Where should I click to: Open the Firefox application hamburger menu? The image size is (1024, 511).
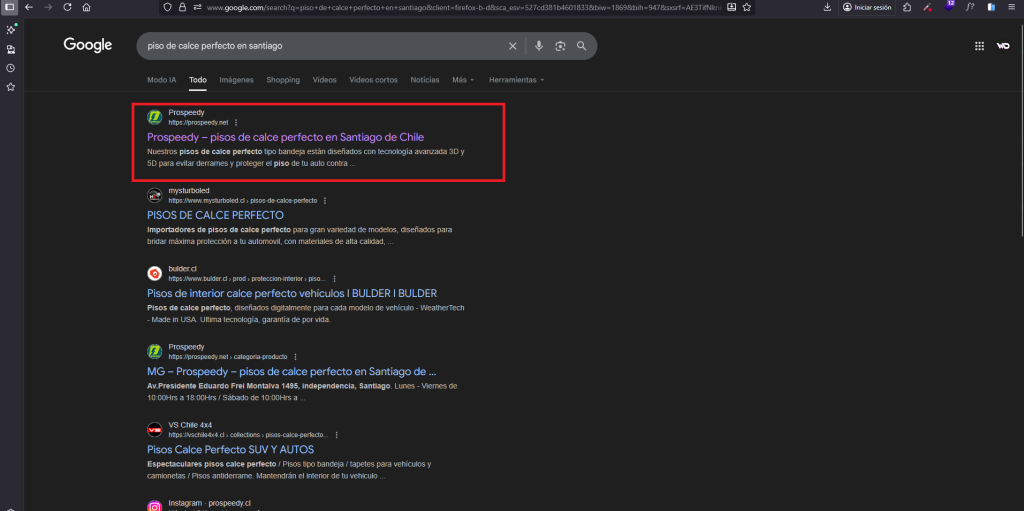pyautogui.click(x=1012, y=7)
